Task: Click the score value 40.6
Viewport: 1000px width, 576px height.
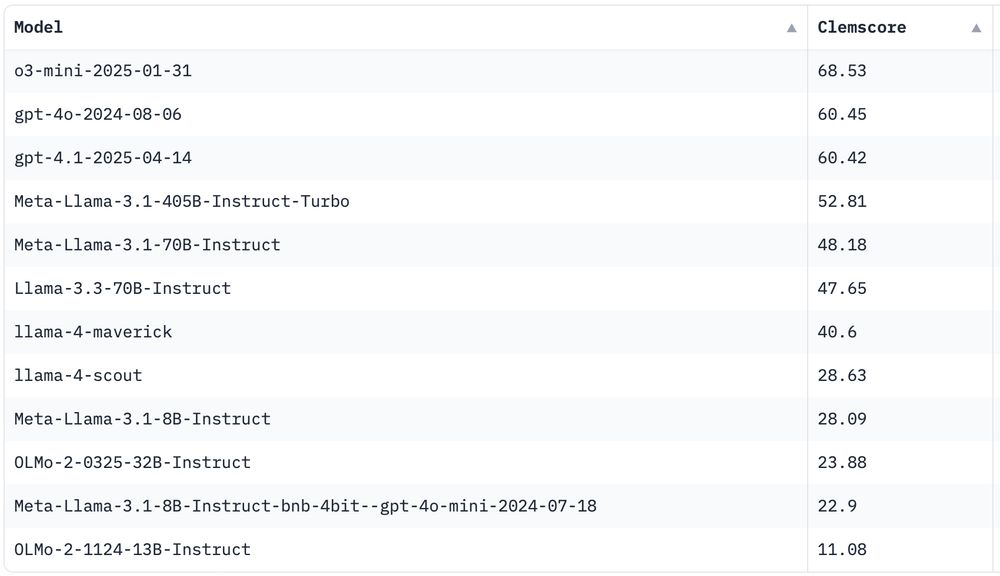Action: pos(837,332)
